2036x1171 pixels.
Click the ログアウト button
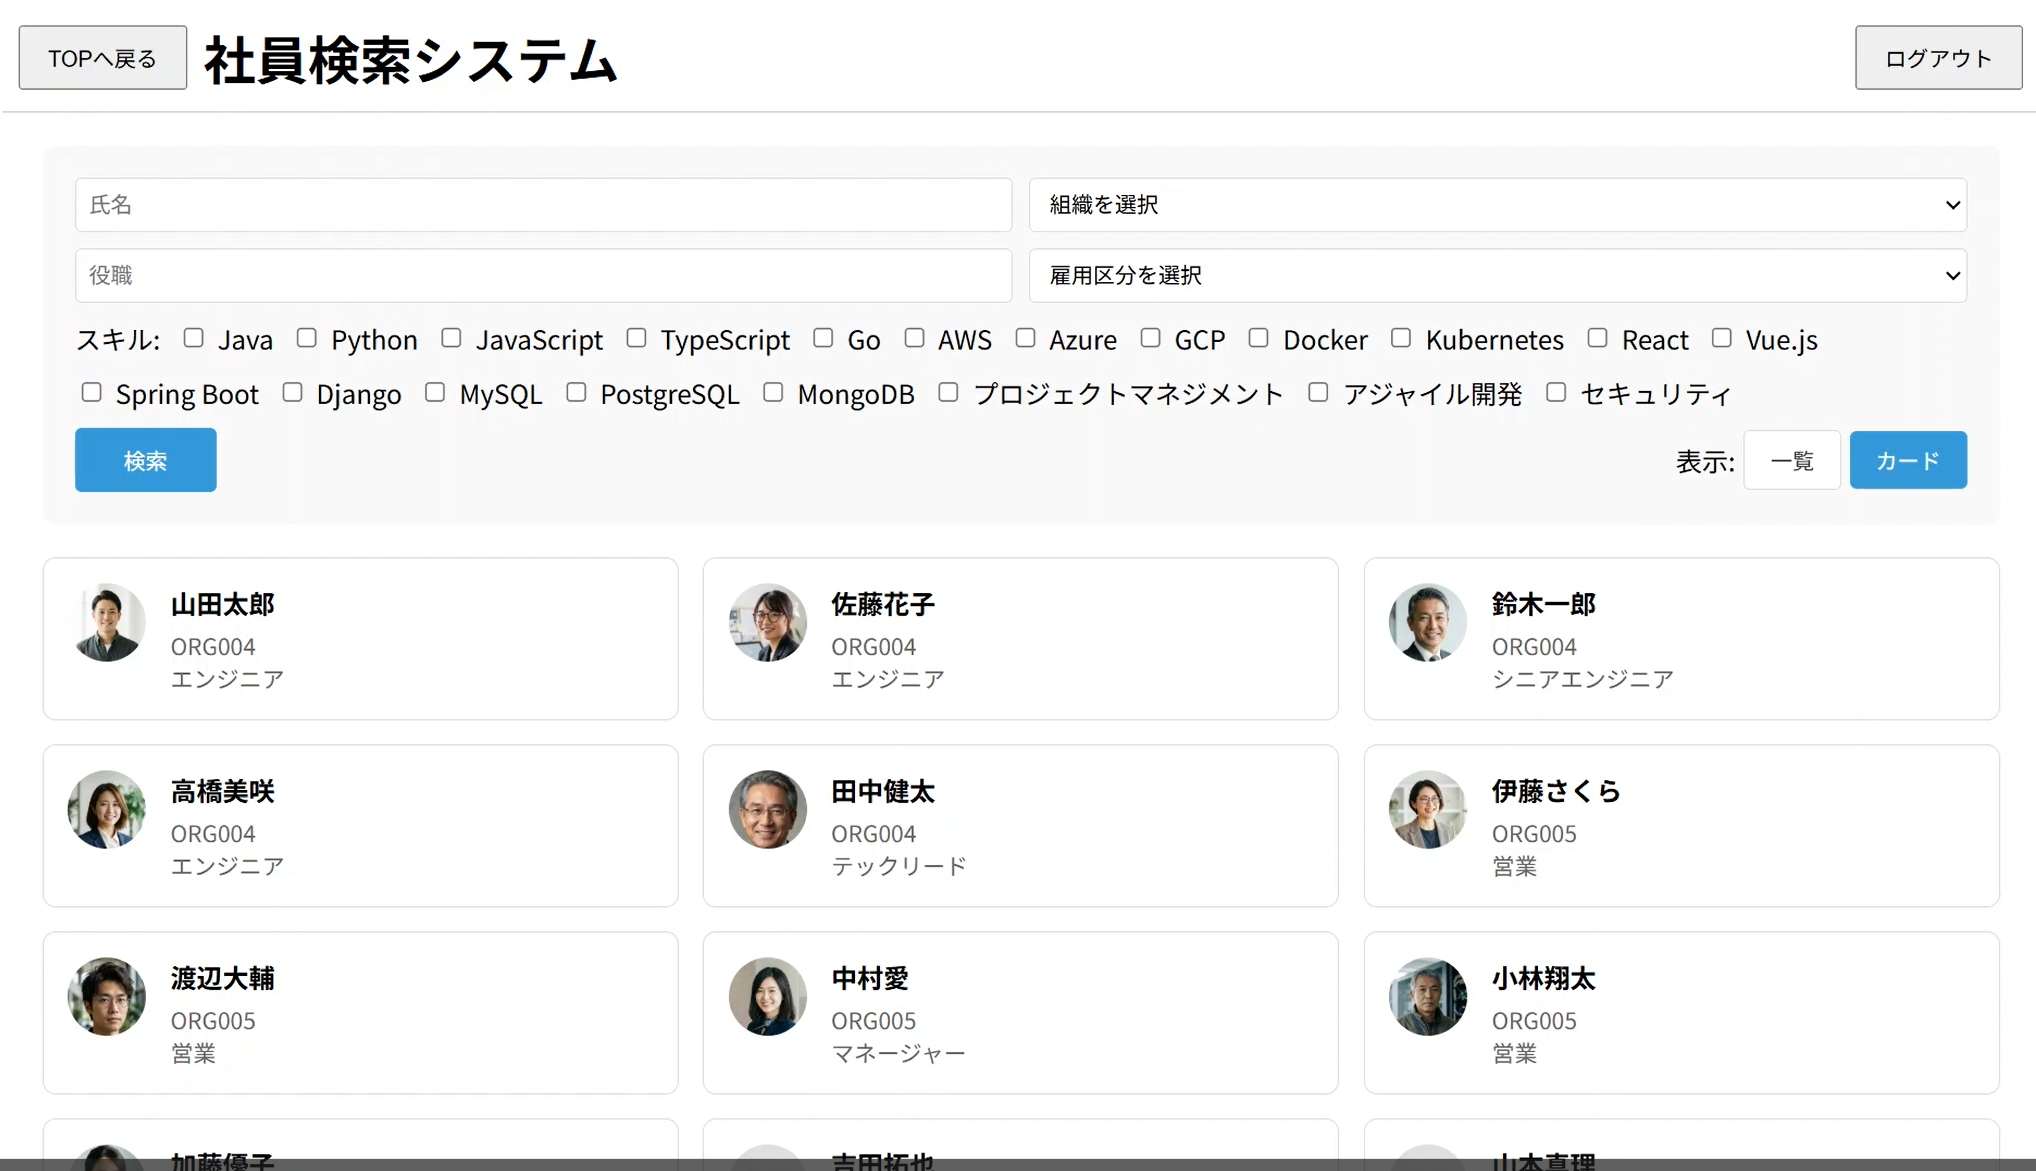tap(1937, 58)
